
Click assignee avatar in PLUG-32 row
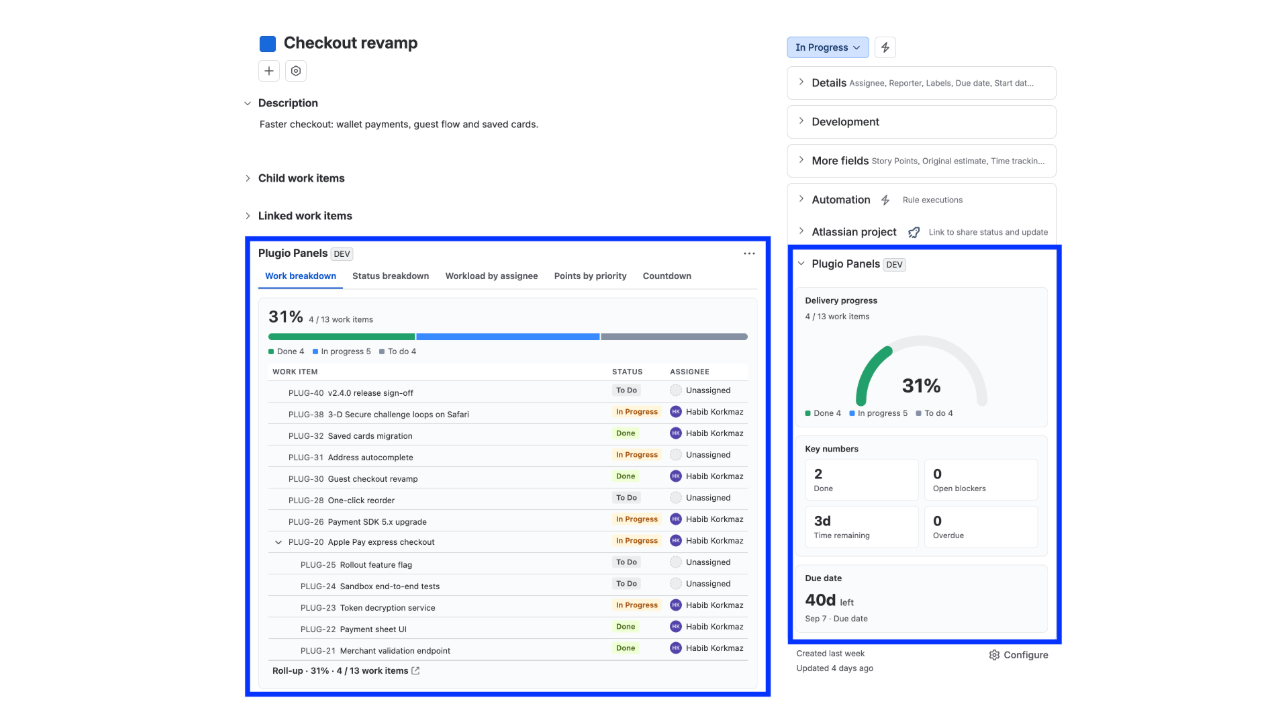point(676,433)
